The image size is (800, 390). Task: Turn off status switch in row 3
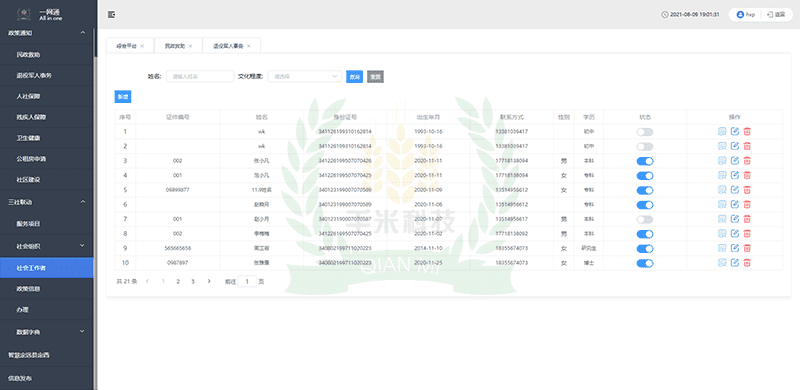[645, 161]
